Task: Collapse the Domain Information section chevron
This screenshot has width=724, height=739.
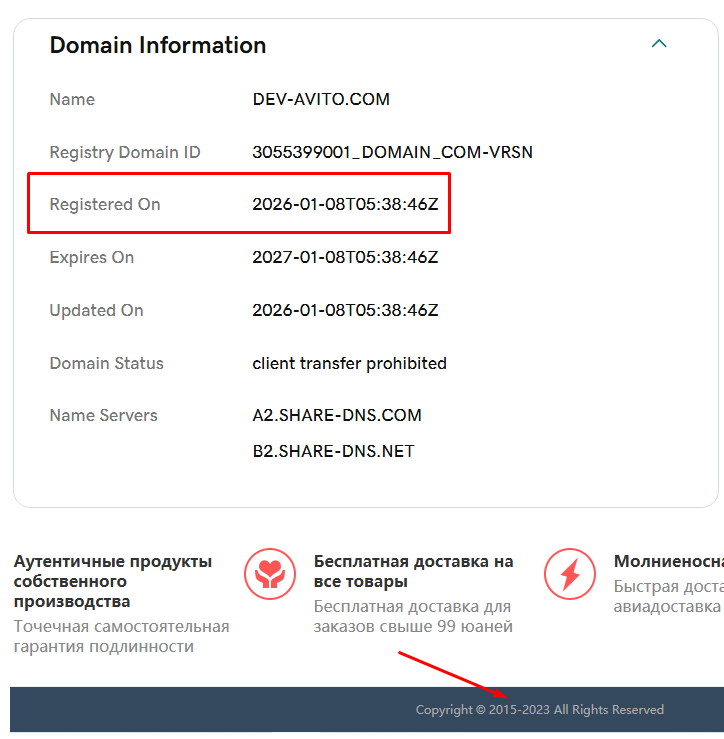Action: (x=658, y=44)
